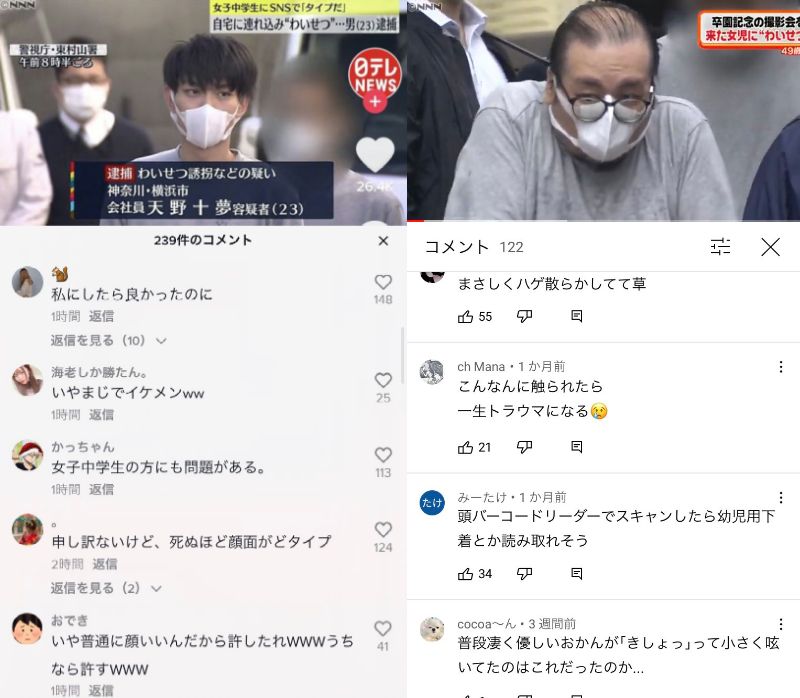The width and height of the screenshot is (800, 698).
Task: Tap the large white heart on video
Action: 375,155
